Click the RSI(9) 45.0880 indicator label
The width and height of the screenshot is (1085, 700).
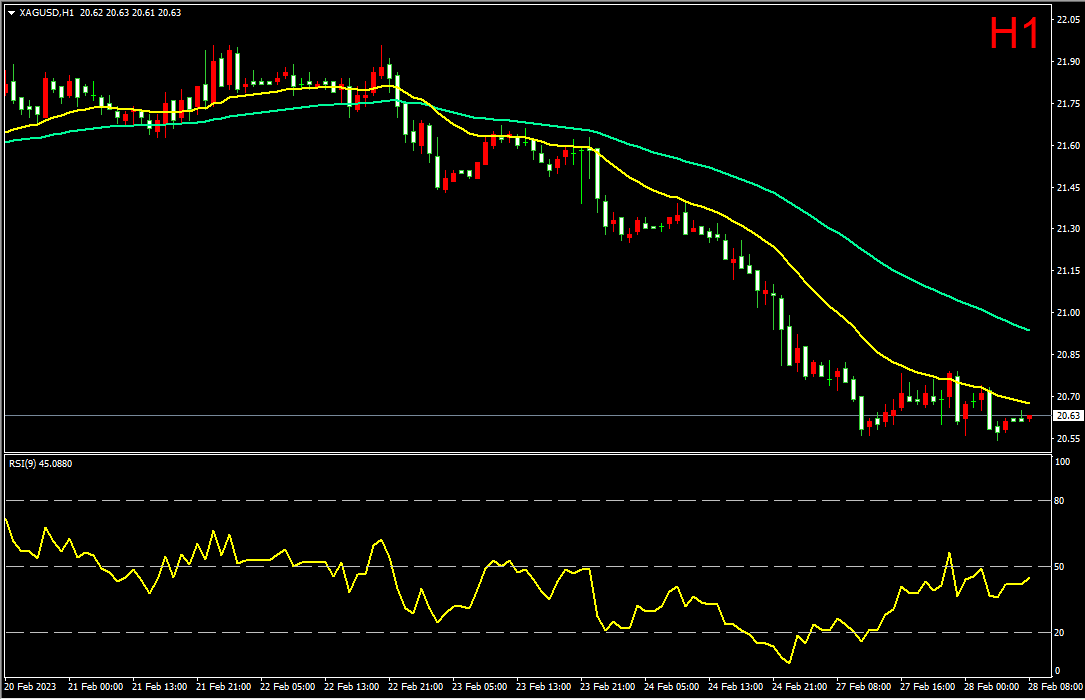pos(40,463)
